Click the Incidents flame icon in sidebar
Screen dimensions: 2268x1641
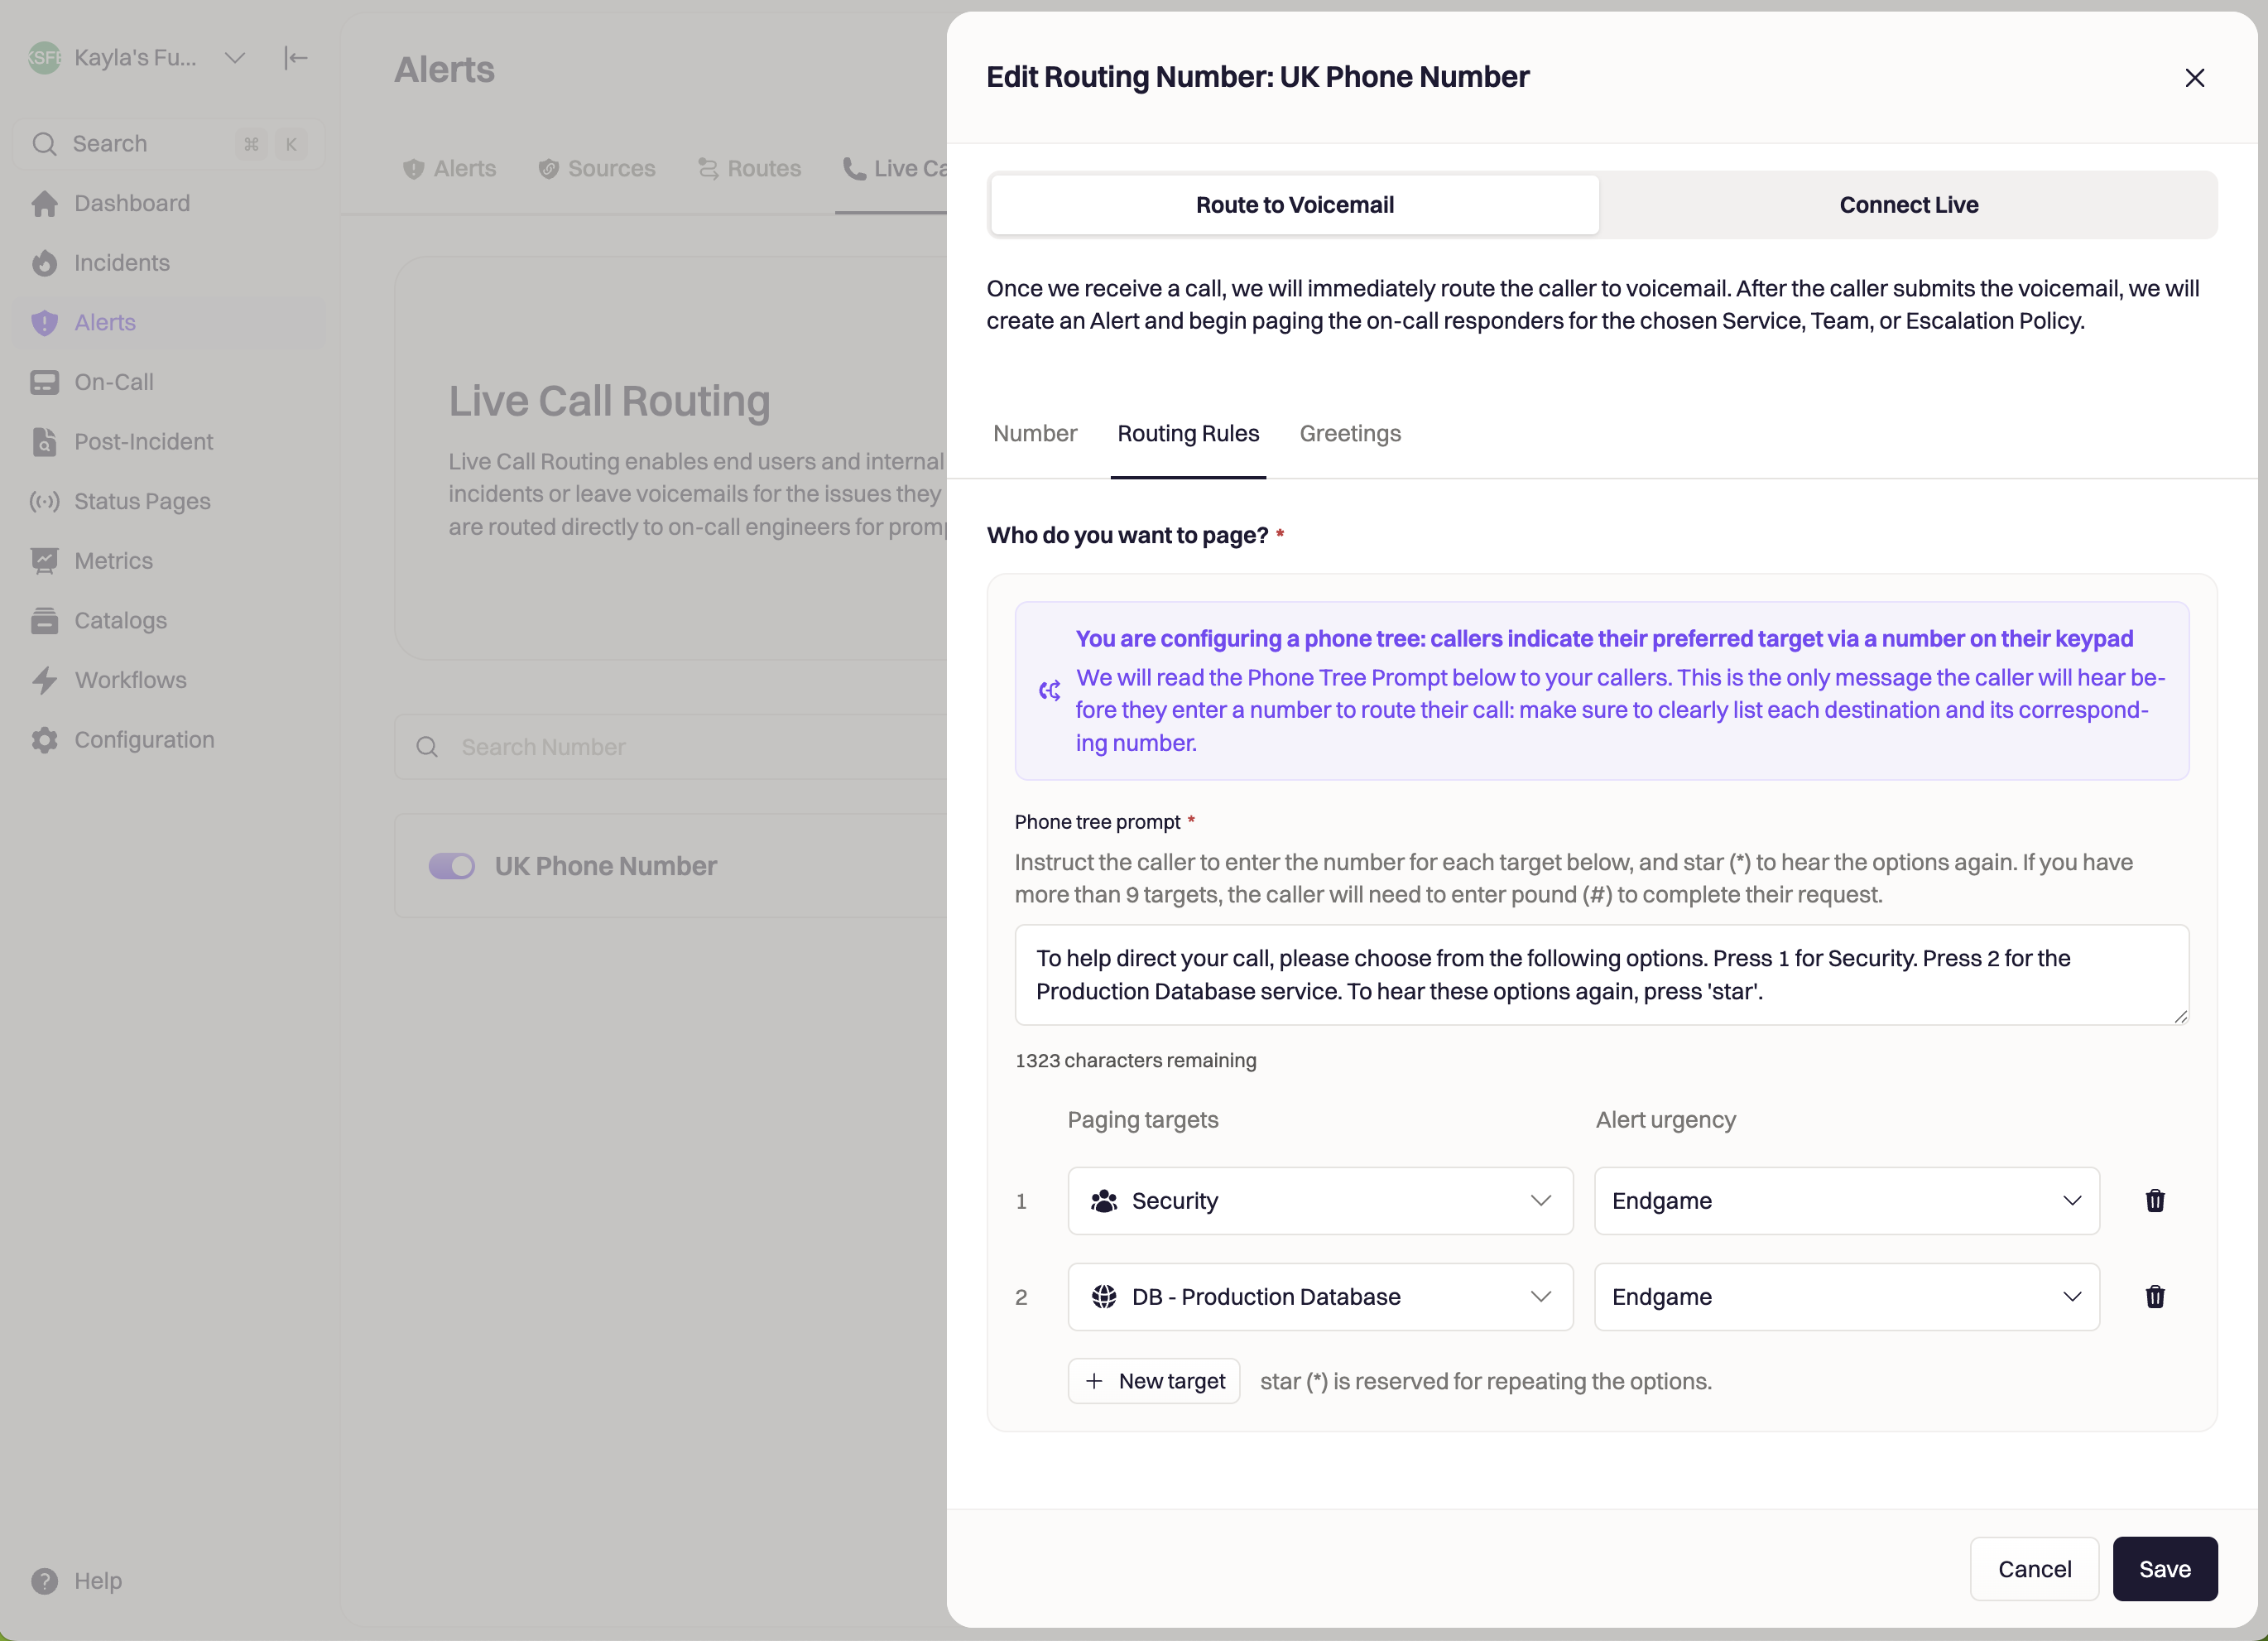click(44, 263)
